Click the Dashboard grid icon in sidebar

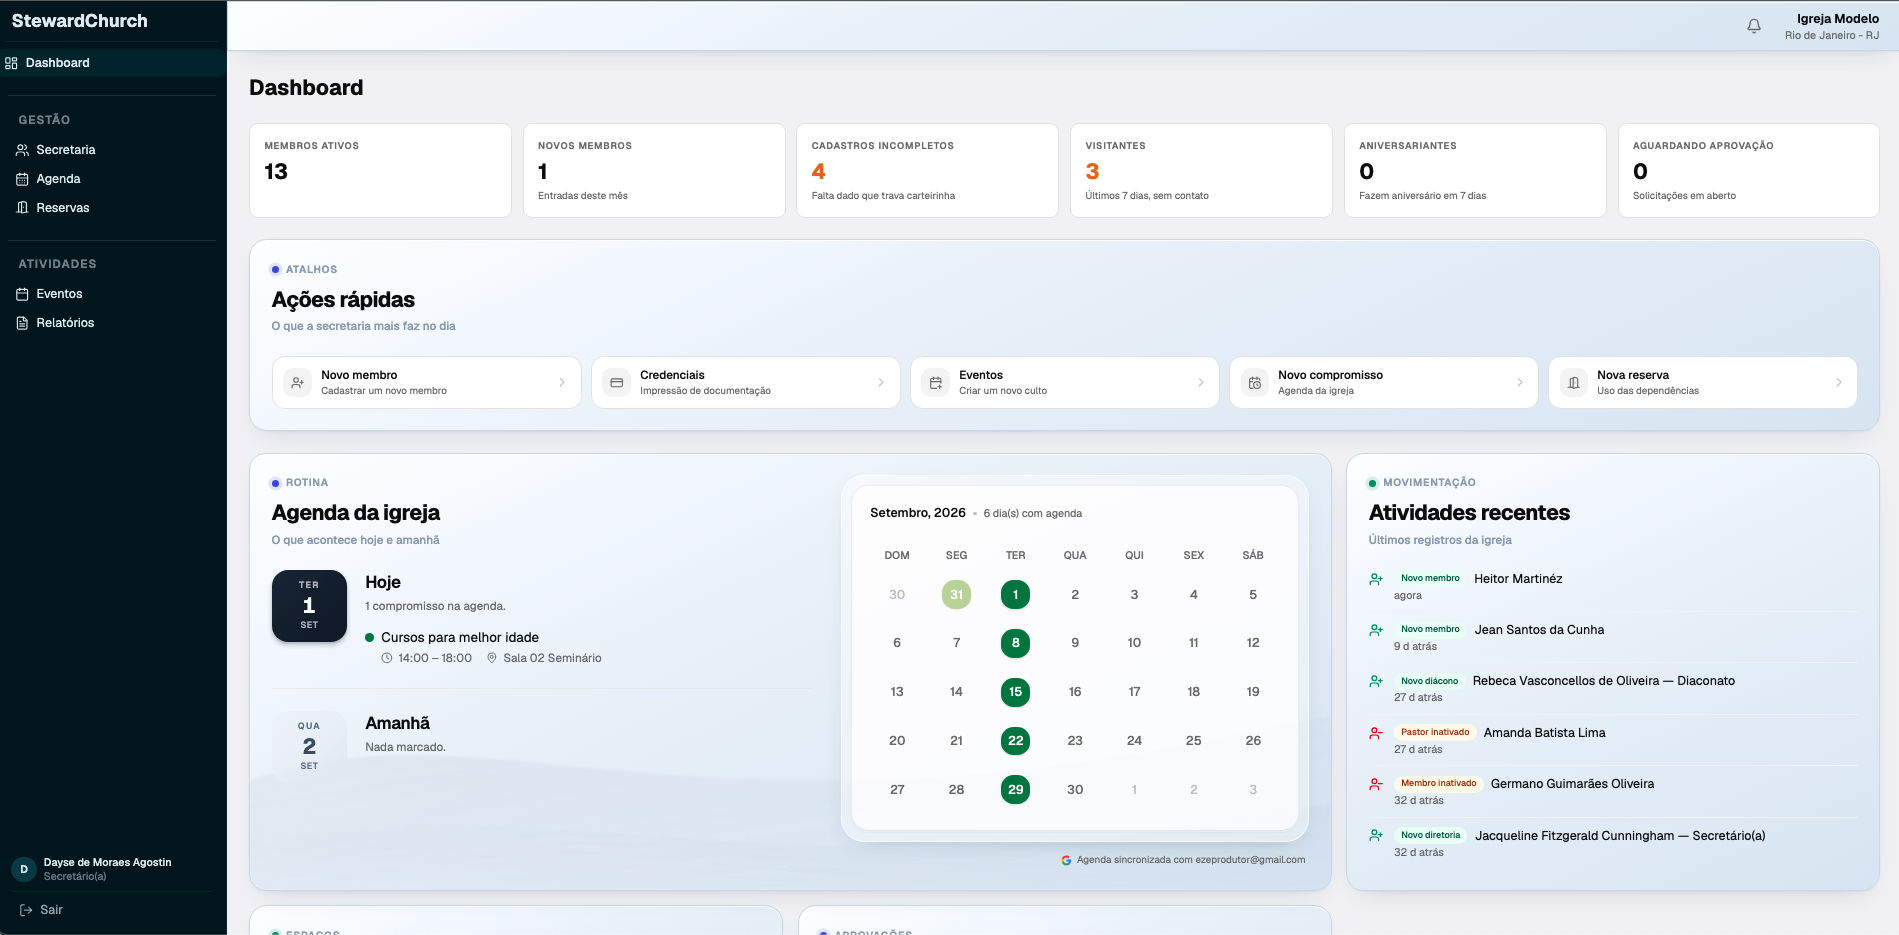(11, 63)
